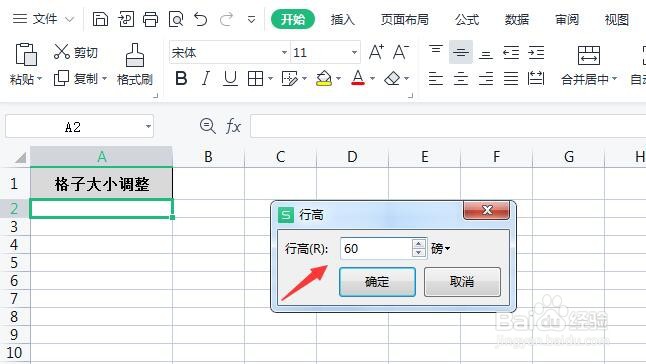The width and height of the screenshot is (646, 364).
Task: Click the zoom magnifier icon near formula bar
Action: point(207,126)
